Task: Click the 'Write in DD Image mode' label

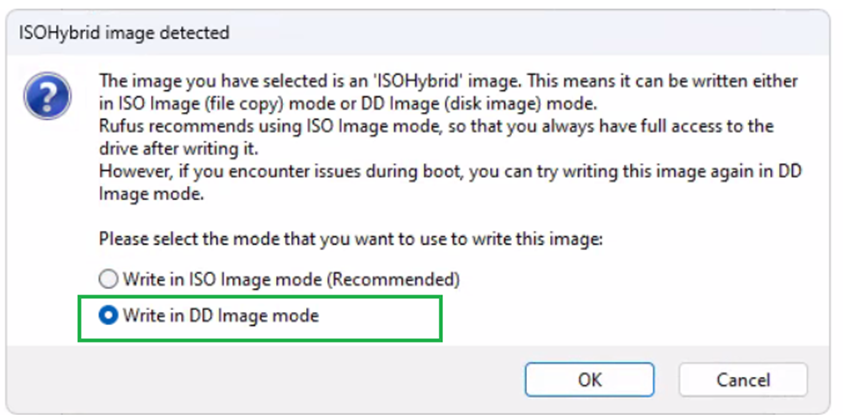Action: tap(220, 316)
